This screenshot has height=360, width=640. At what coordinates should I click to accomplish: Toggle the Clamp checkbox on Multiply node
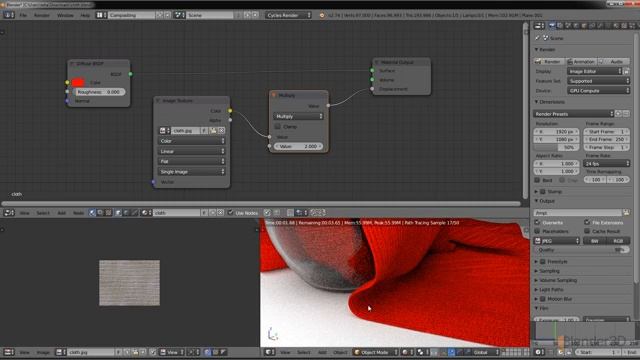click(x=278, y=127)
